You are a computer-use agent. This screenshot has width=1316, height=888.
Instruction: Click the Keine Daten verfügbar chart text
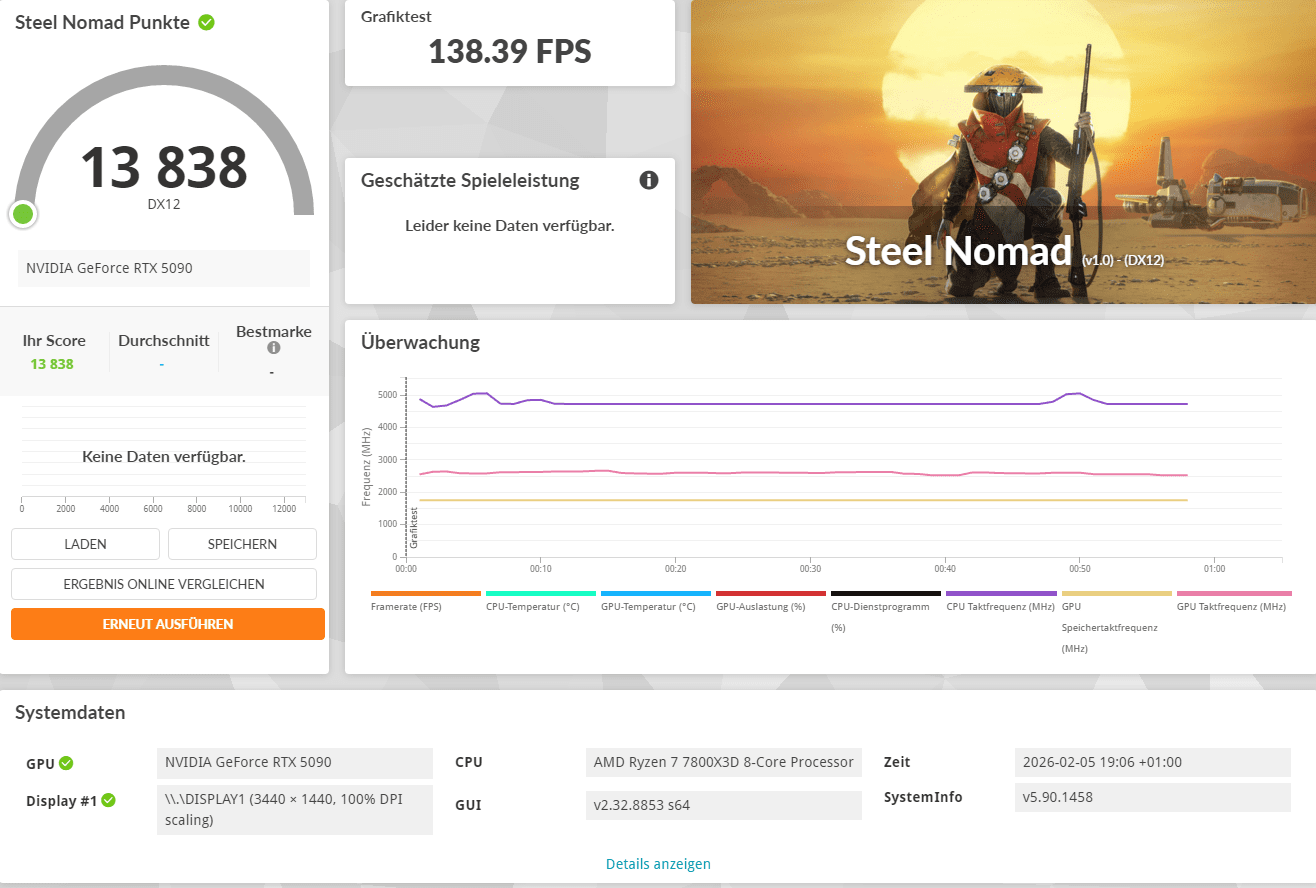point(164,457)
